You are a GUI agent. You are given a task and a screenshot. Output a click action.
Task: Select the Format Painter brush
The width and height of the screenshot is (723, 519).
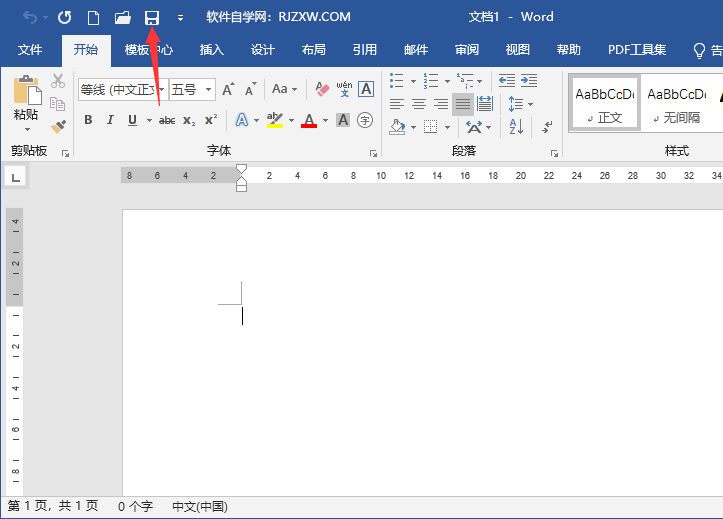[58, 126]
